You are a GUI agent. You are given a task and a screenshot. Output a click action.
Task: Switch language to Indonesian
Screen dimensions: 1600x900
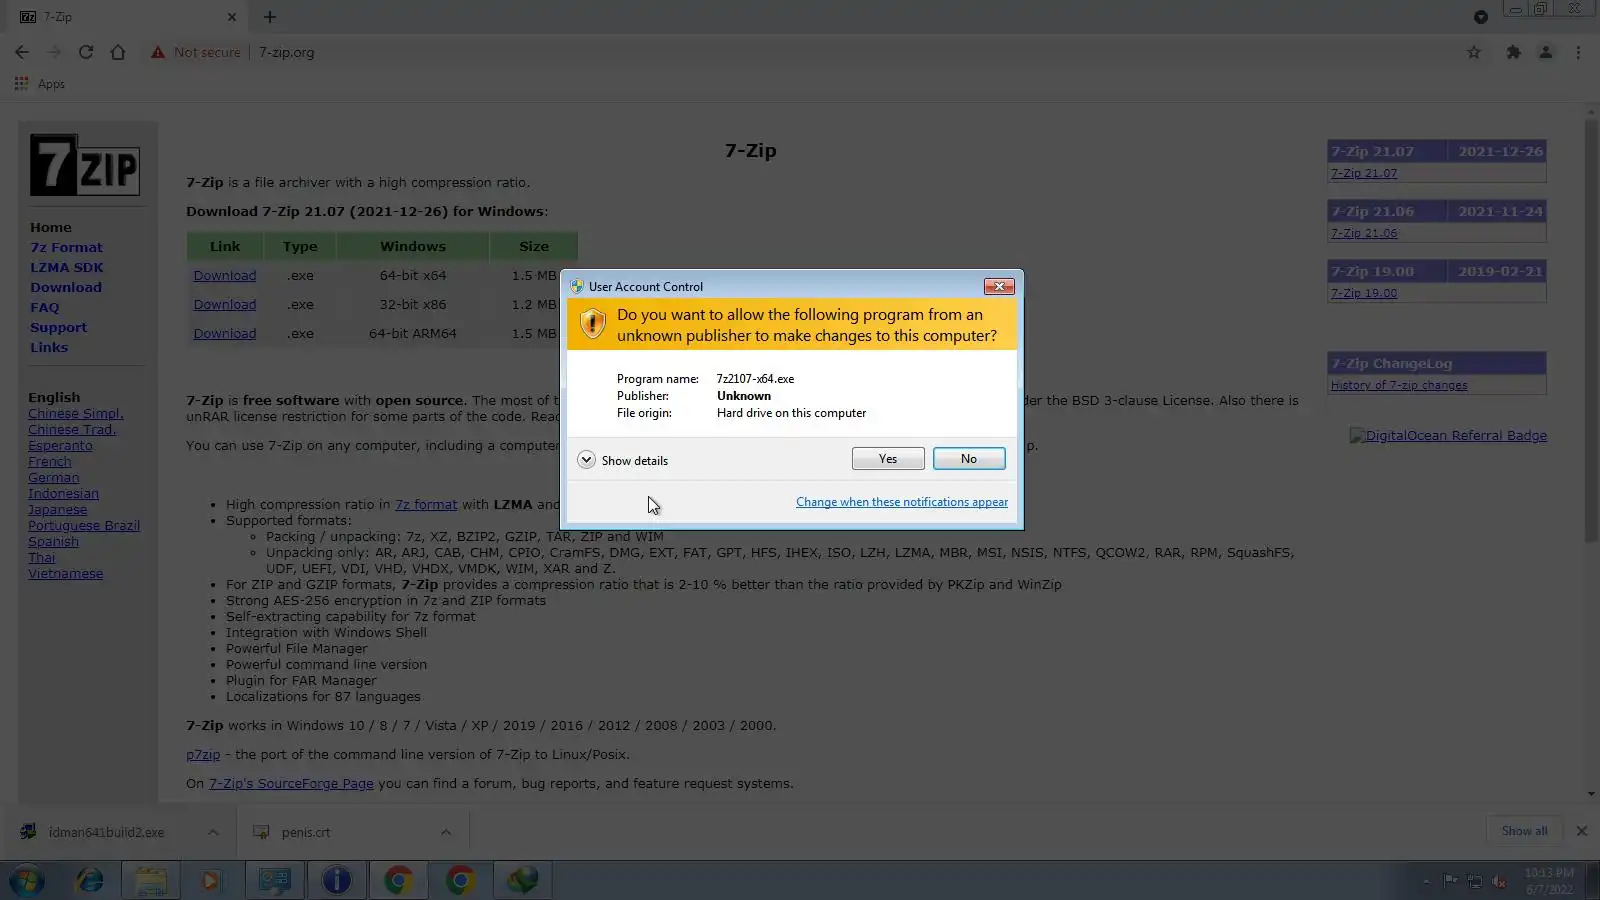pos(63,494)
